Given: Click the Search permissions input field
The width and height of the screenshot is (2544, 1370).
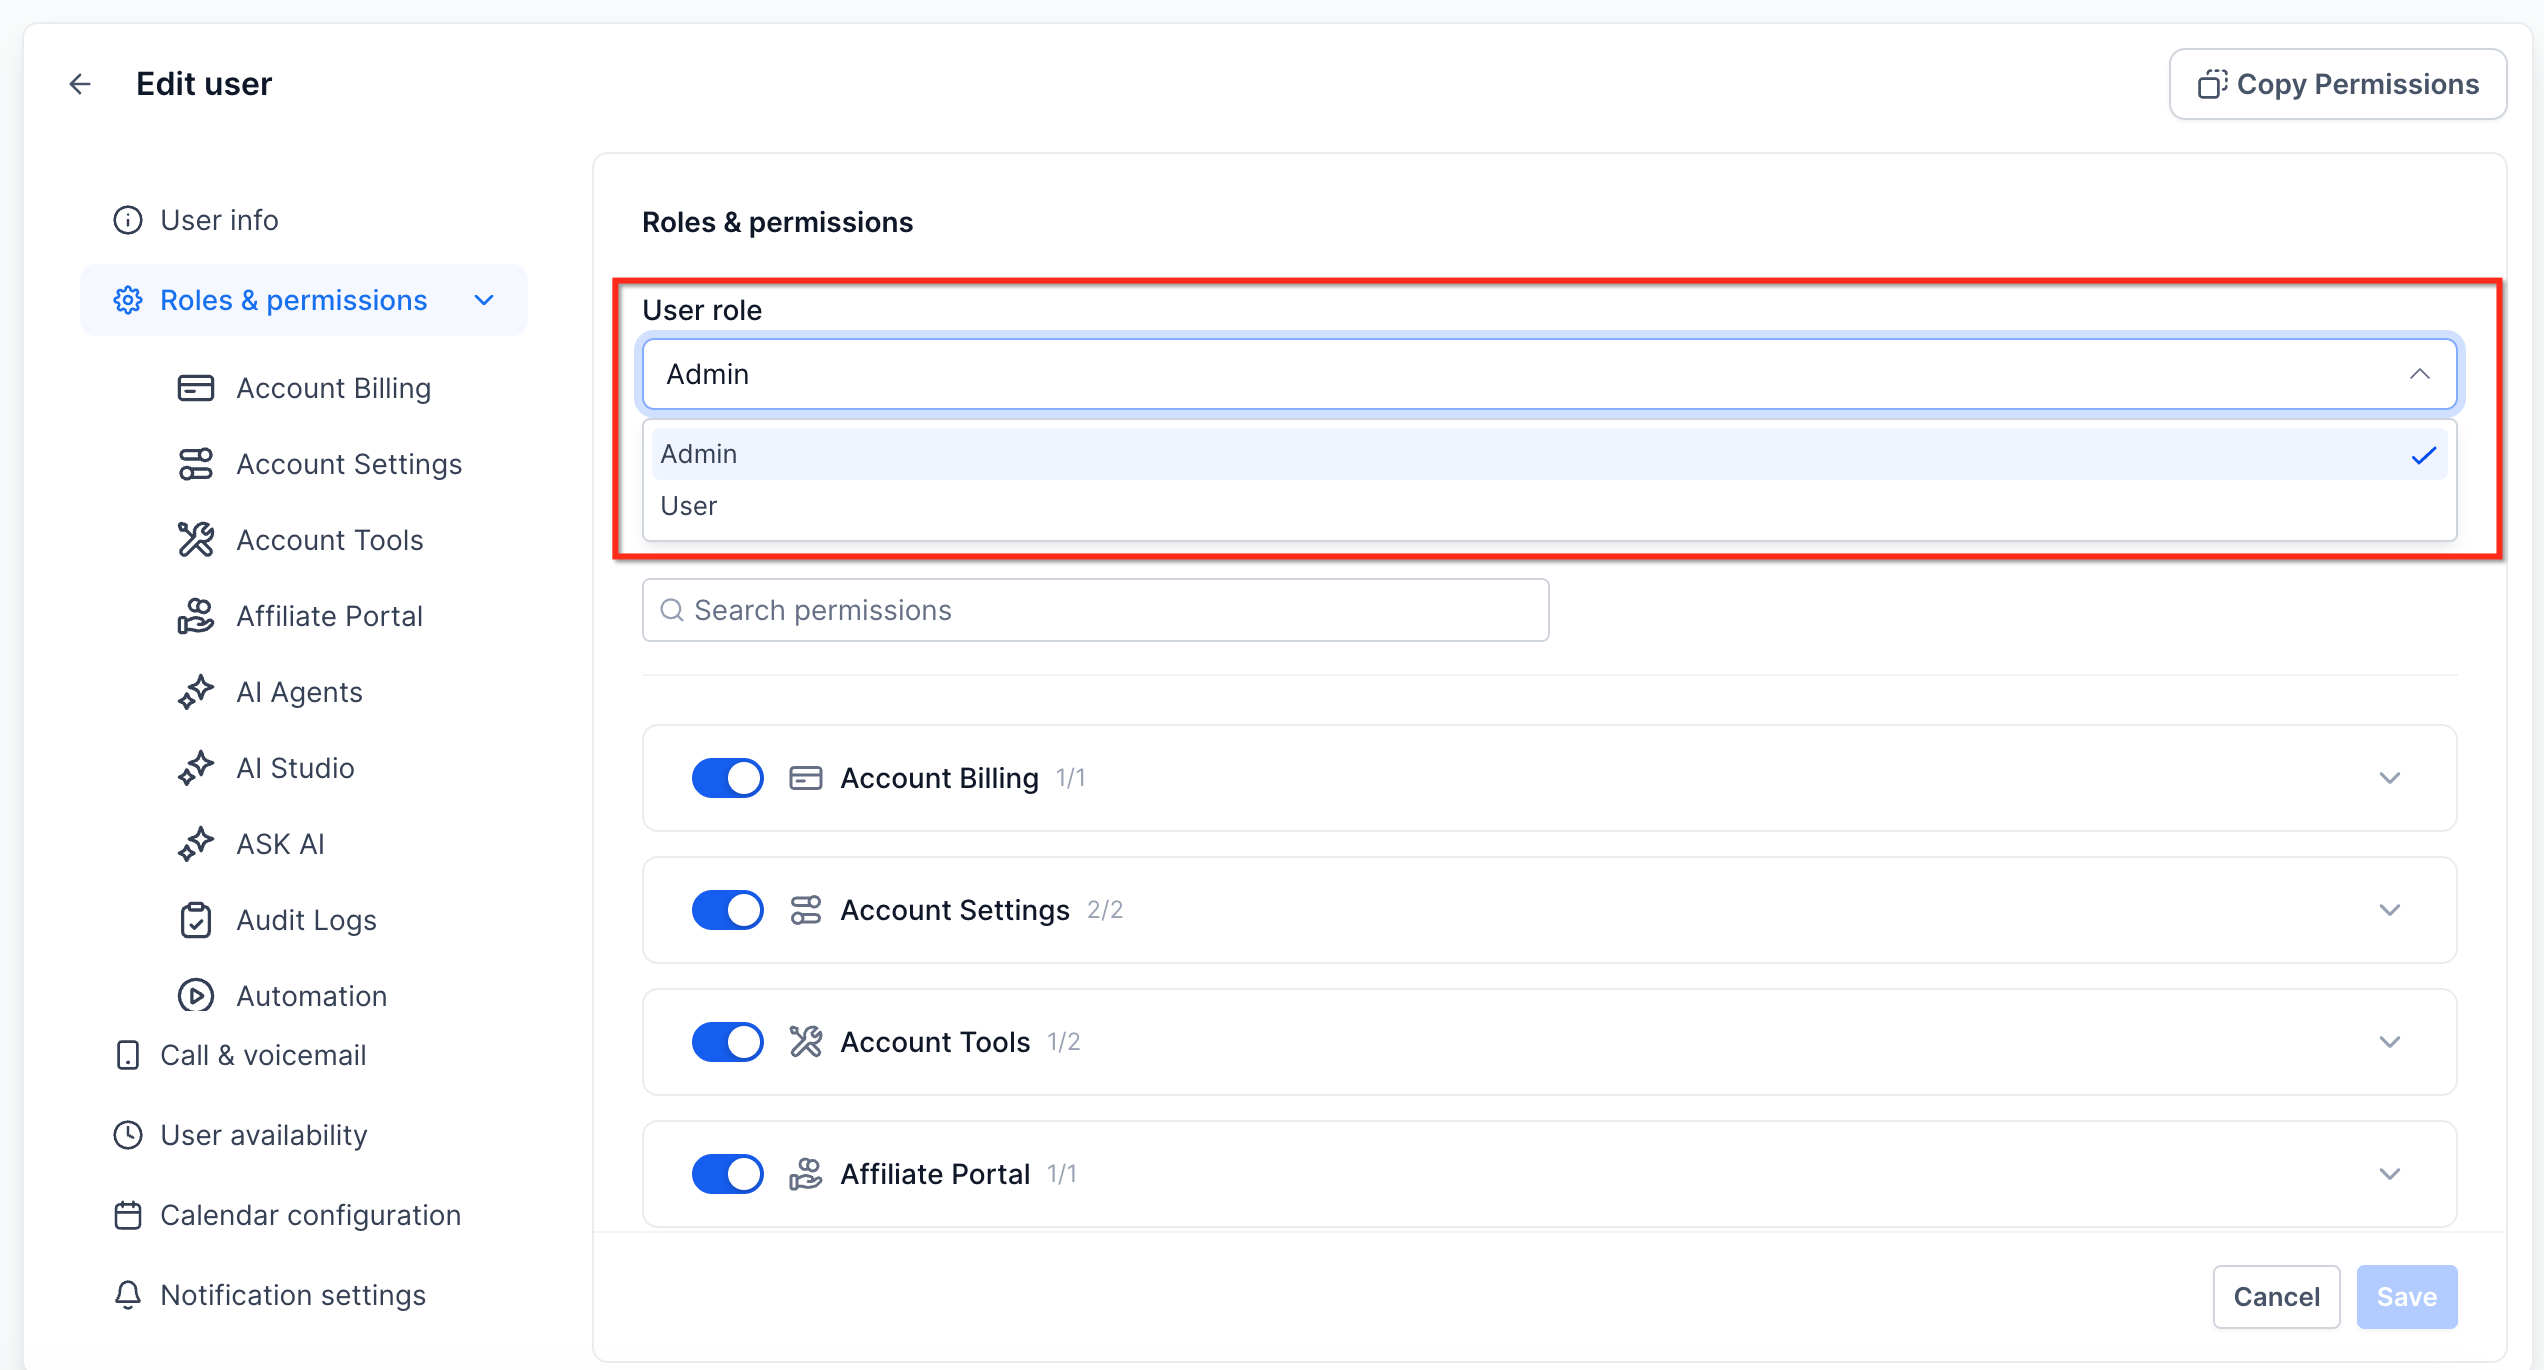Looking at the screenshot, I should pos(1096,610).
